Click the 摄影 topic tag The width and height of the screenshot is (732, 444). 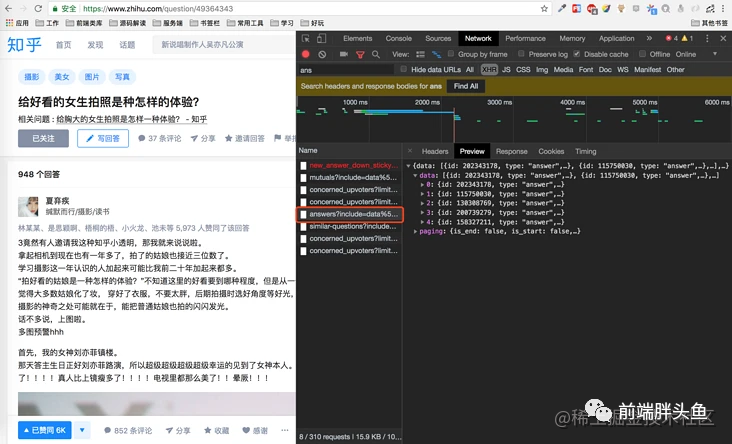click(x=32, y=77)
